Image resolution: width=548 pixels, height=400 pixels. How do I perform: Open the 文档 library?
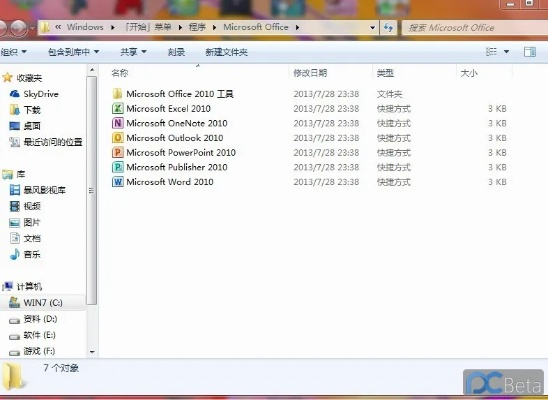point(25,238)
